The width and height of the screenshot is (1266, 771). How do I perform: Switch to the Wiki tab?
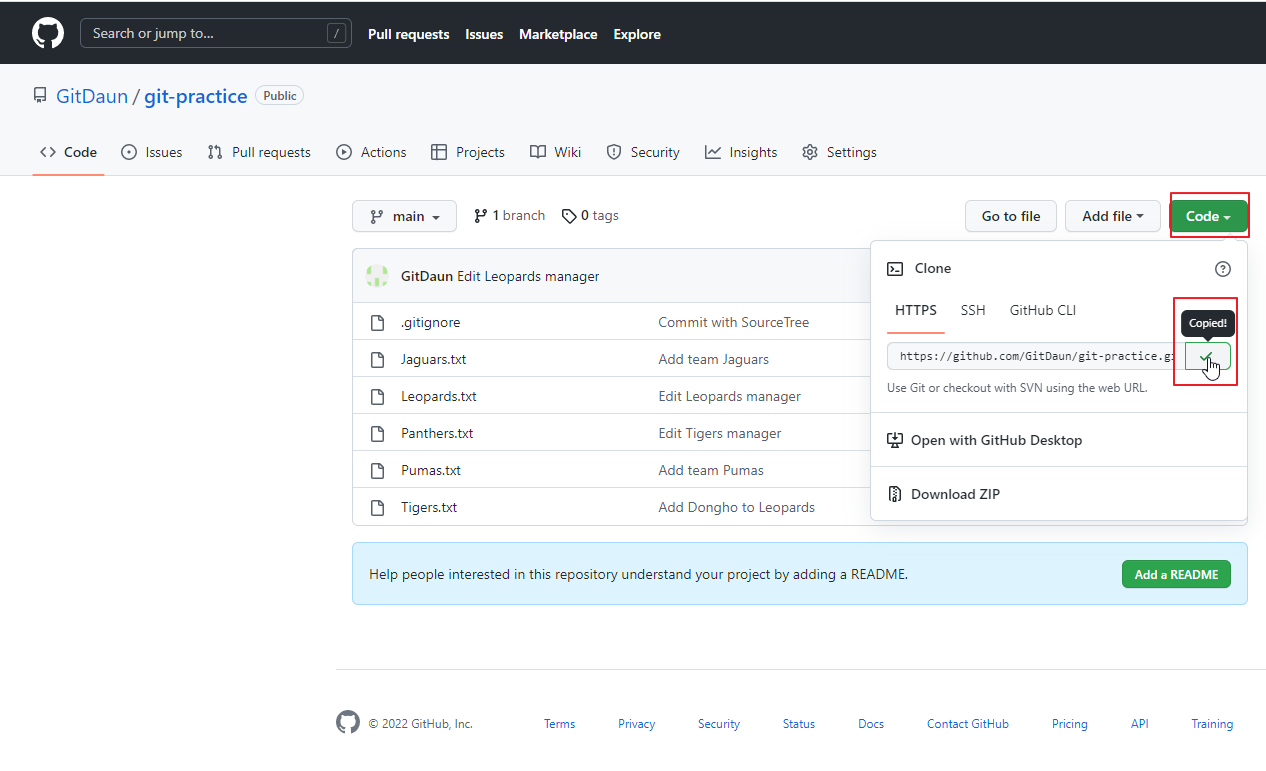[x=555, y=152]
